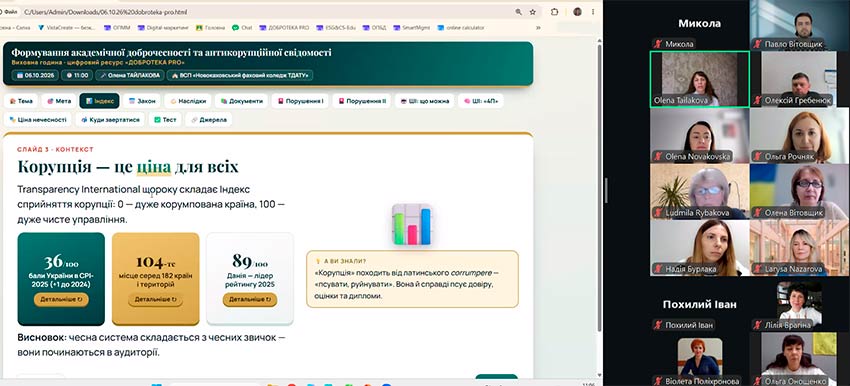The height and width of the screenshot is (386, 850).
Task: Switch to the Ціна нечесності tab
Action: [38, 119]
